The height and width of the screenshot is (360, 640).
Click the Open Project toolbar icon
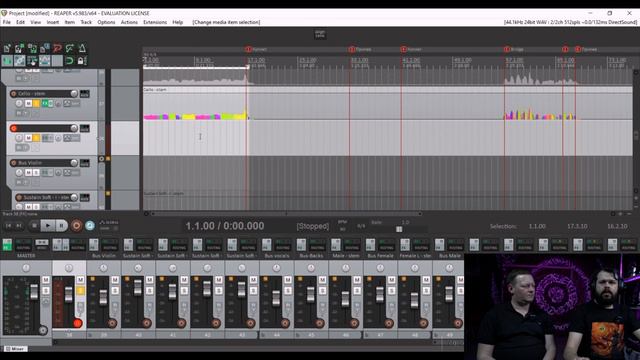tap(20, 49)
